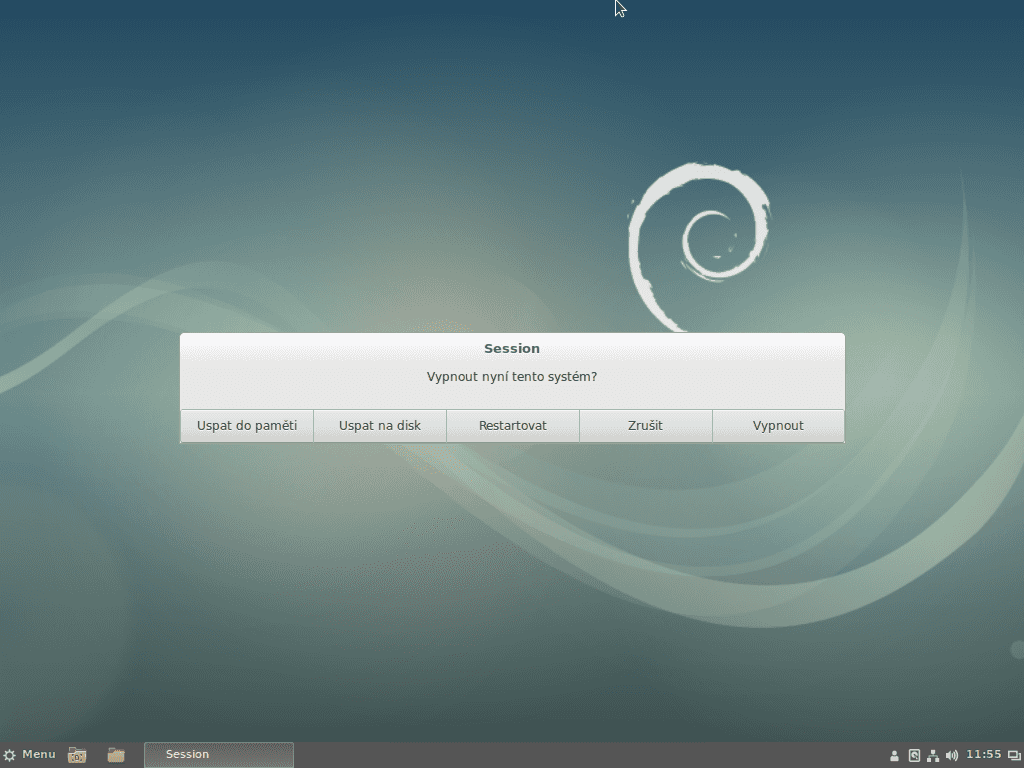1024x768 pixels.
Task: Cancel the dialog with Zrušit
Action: [645, 426]
